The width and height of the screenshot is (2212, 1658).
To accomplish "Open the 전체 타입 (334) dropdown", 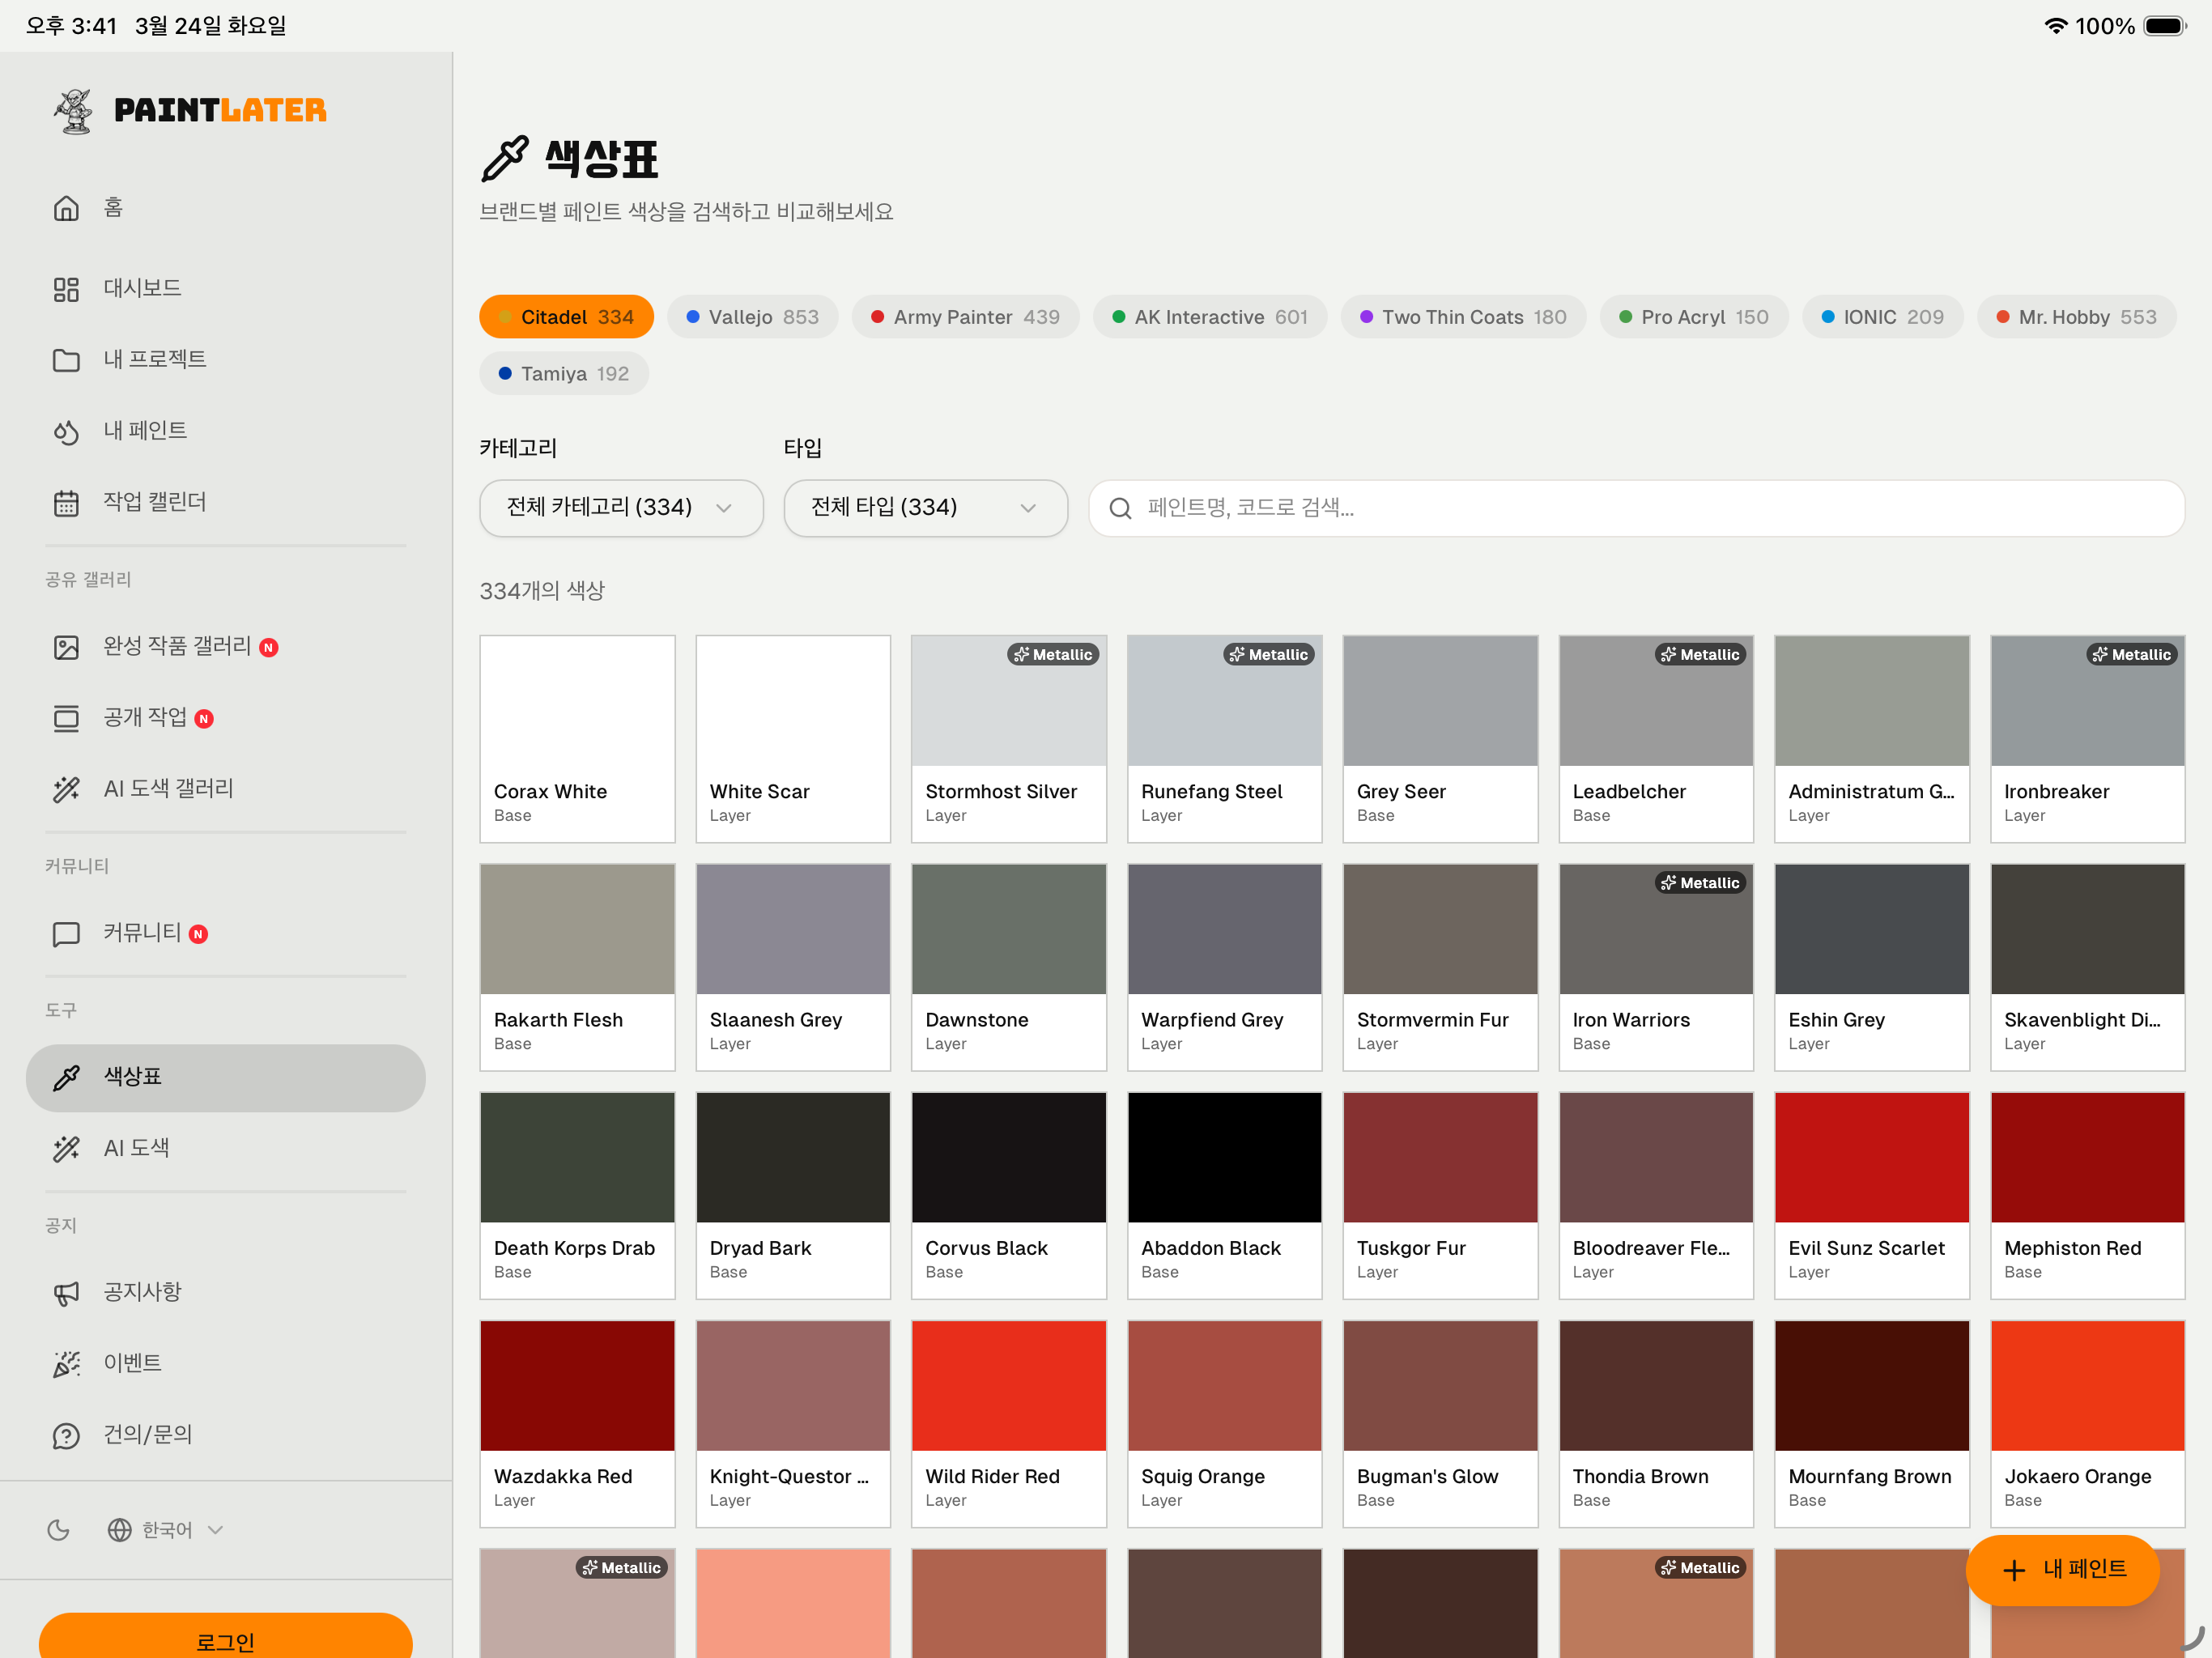I will [x=925, y=508].
